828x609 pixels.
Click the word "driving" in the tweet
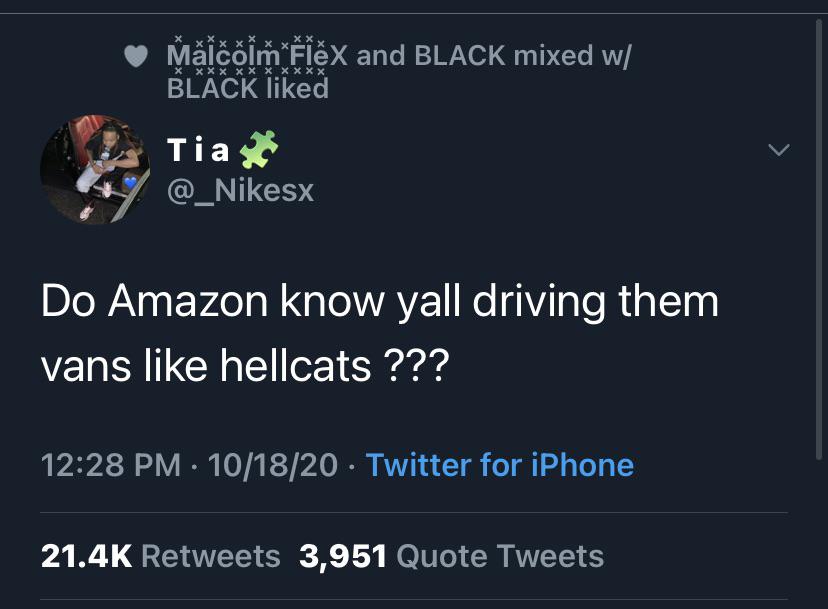click(x=529, y=302)
